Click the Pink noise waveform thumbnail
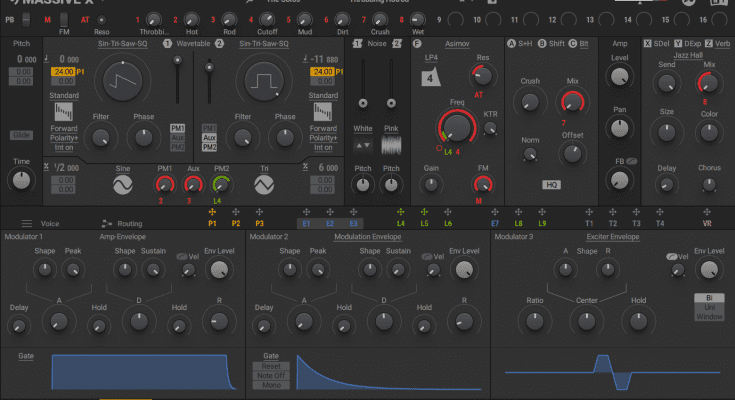735x400 pixels. [x=391, y=144]
